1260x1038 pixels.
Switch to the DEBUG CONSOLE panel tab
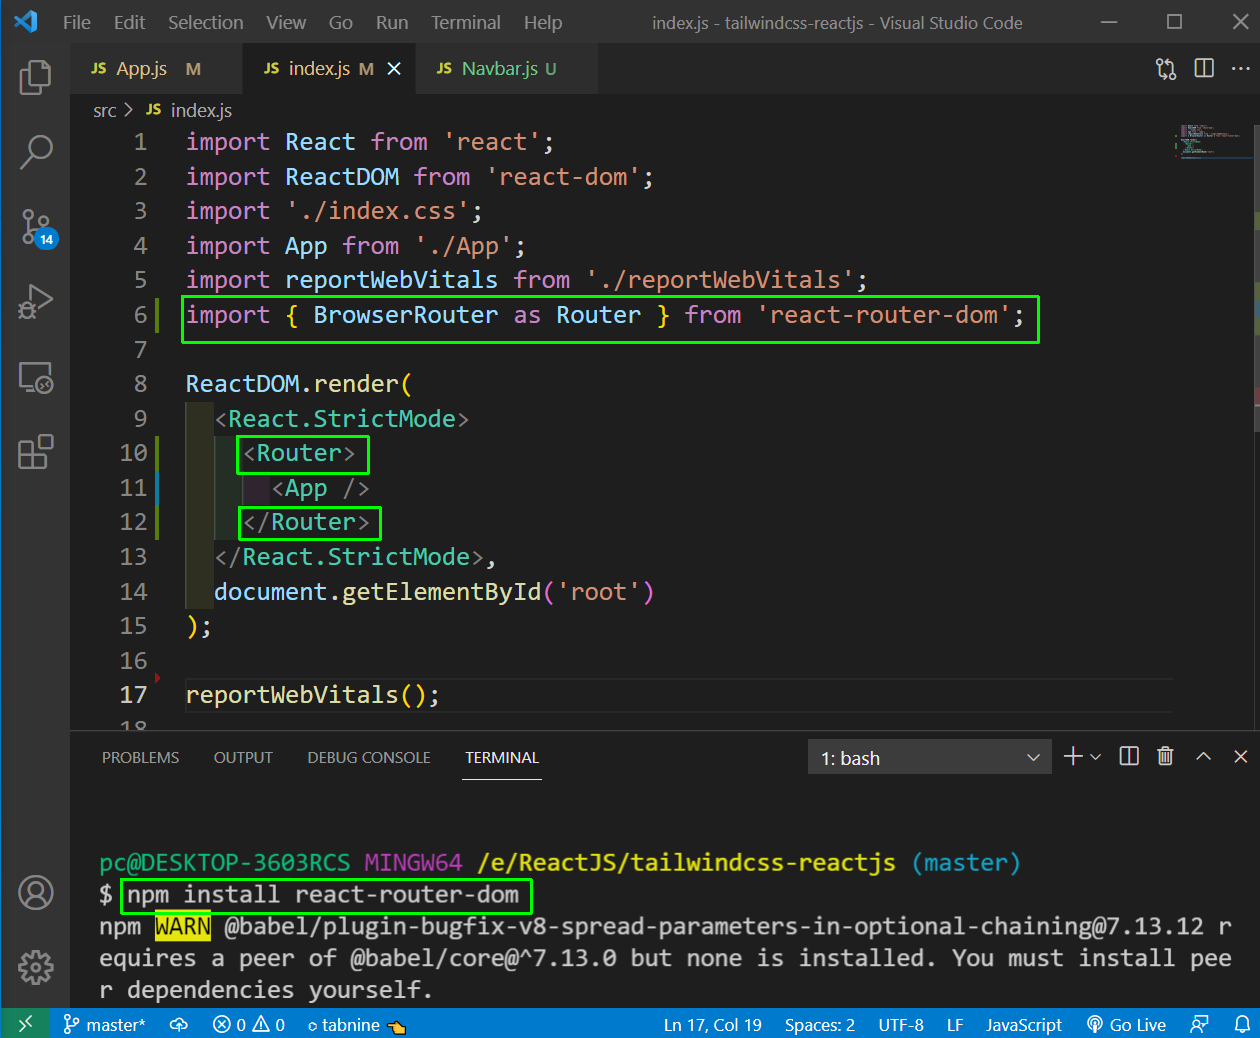click(x=369, y=757)
